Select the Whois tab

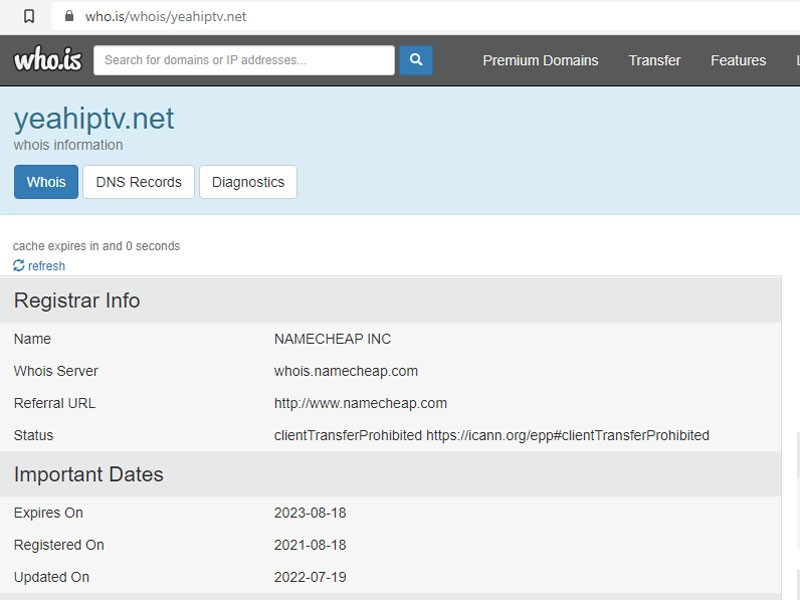(x=46, y=182)
